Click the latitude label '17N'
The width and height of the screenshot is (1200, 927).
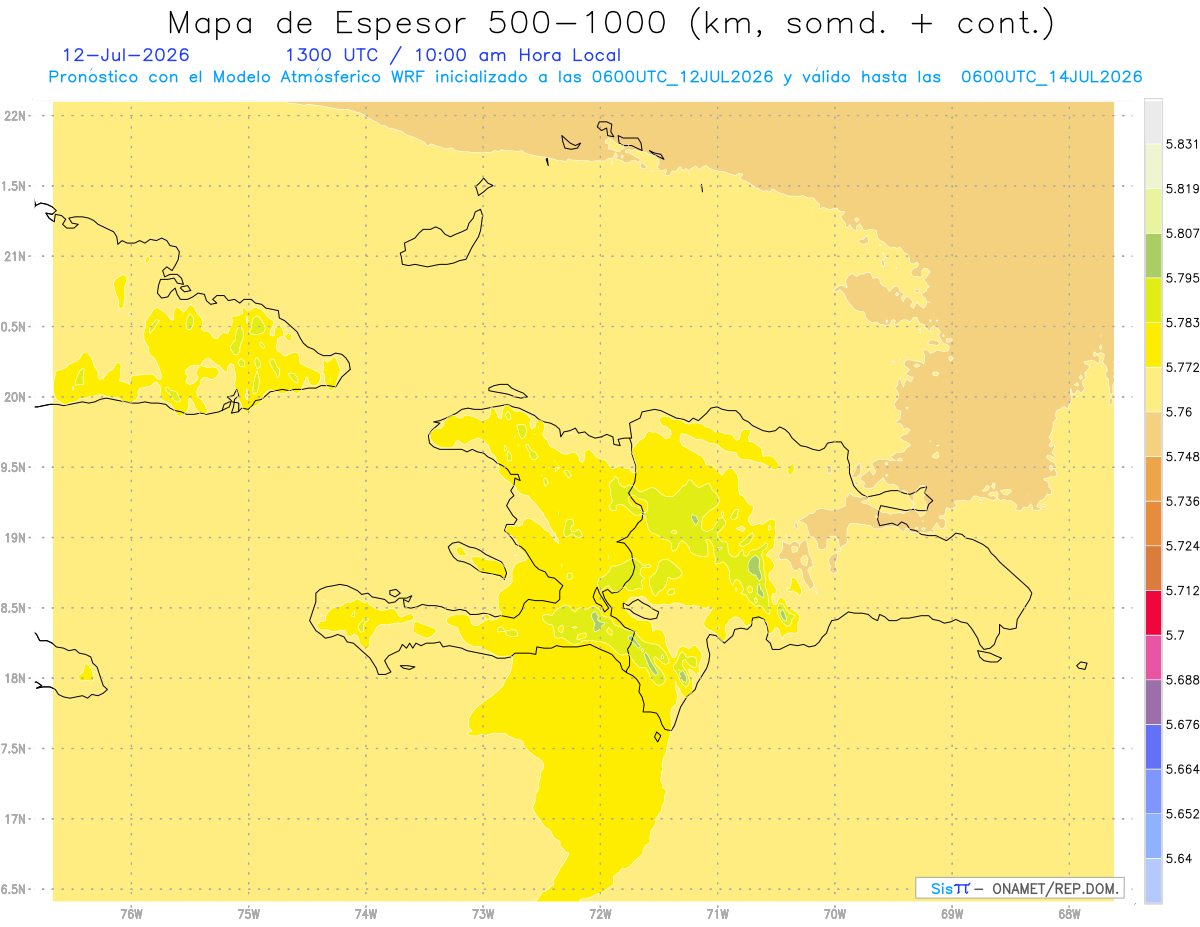point(16,819)
